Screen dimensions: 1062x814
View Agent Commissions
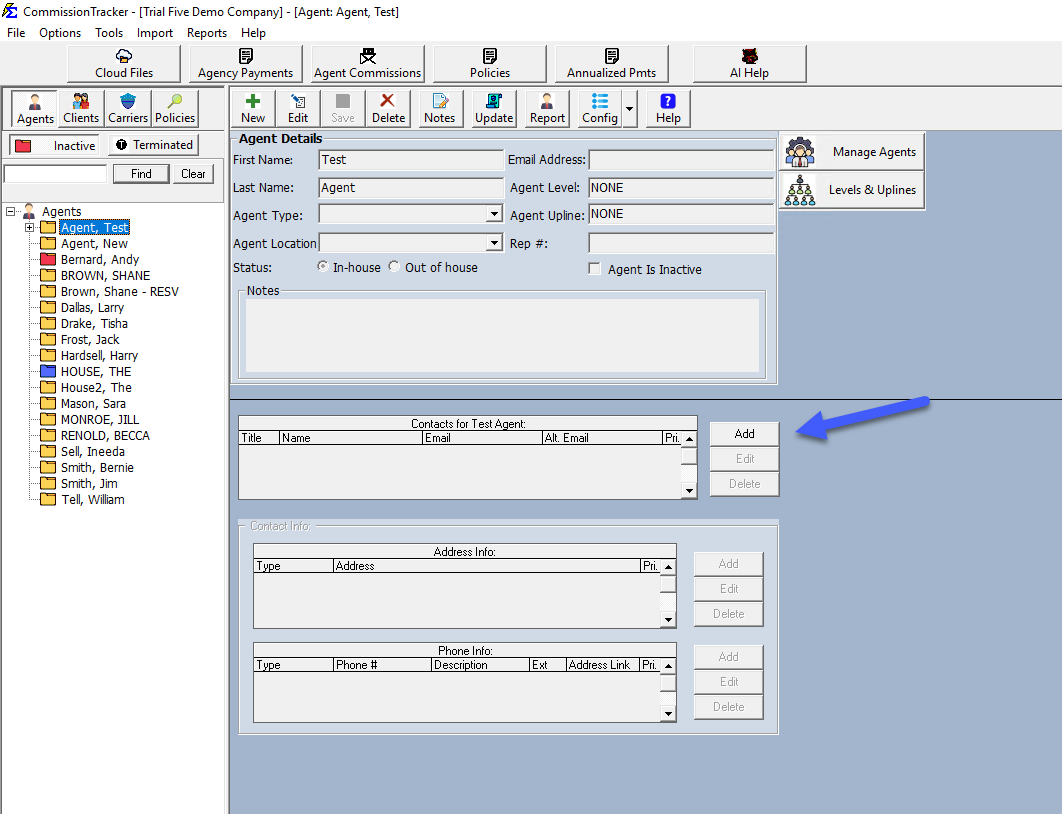366,63
